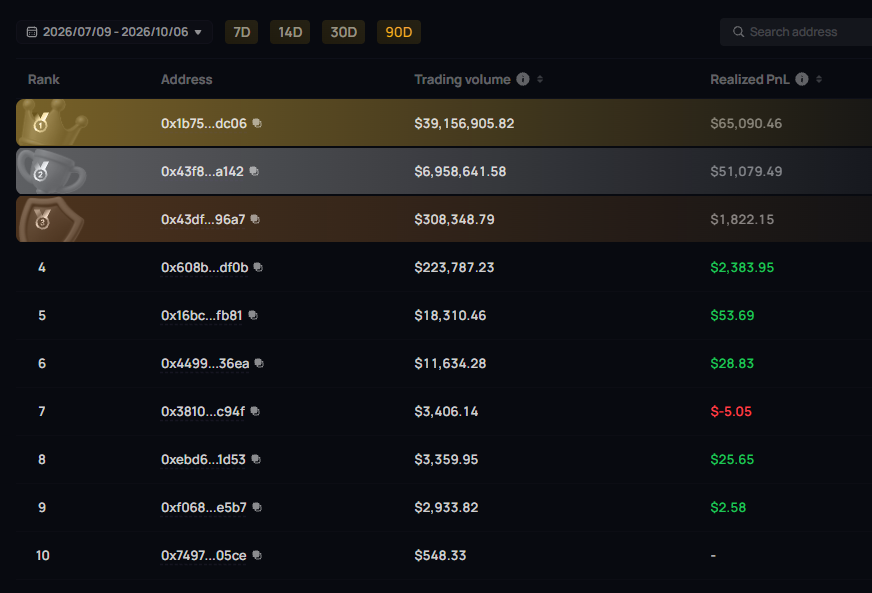Select the 14D time range
872x593 pixels.
coord(290,32)
